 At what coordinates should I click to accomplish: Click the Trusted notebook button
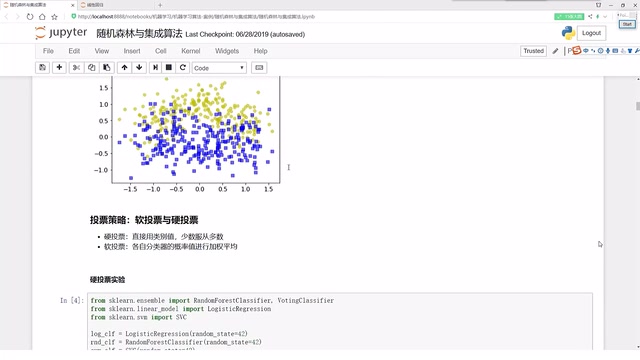[x=533, y=51]
